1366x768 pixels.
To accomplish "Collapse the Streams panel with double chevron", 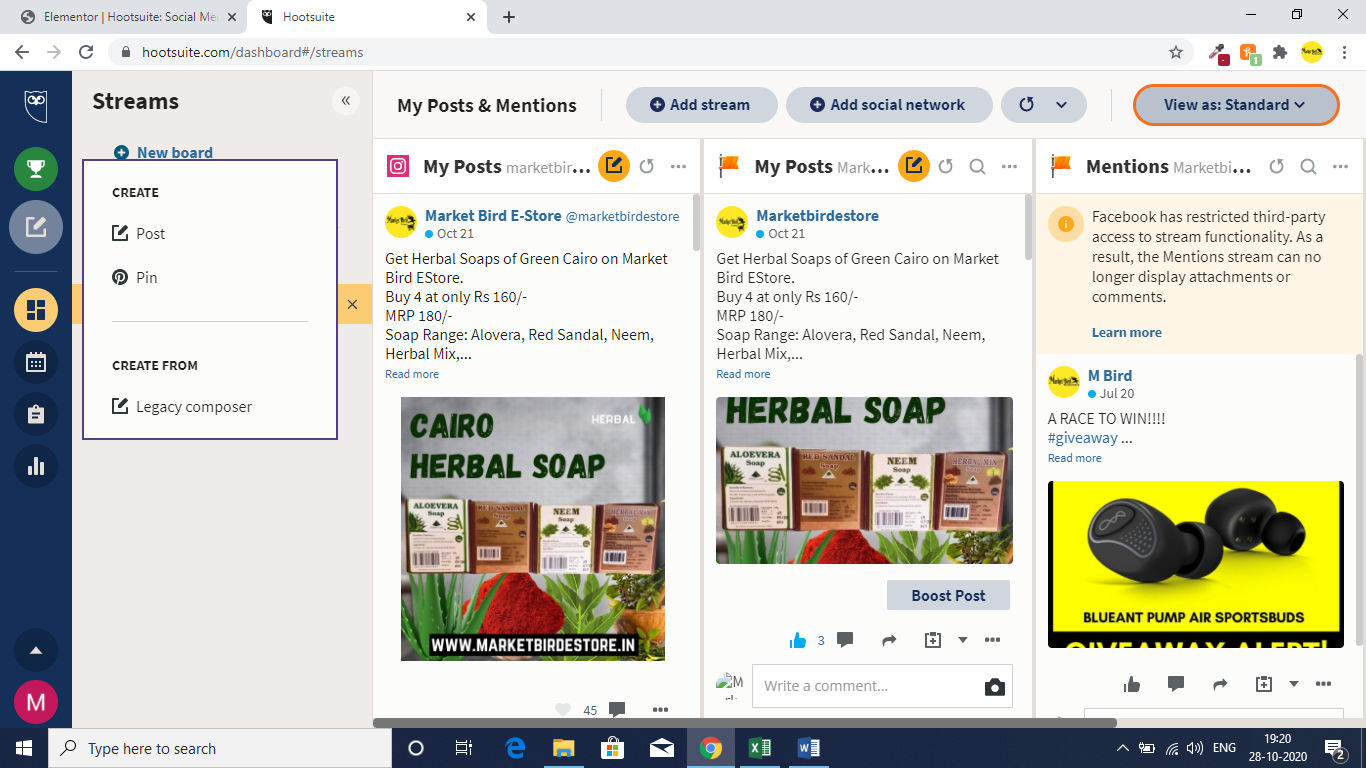I will (346, 100).
